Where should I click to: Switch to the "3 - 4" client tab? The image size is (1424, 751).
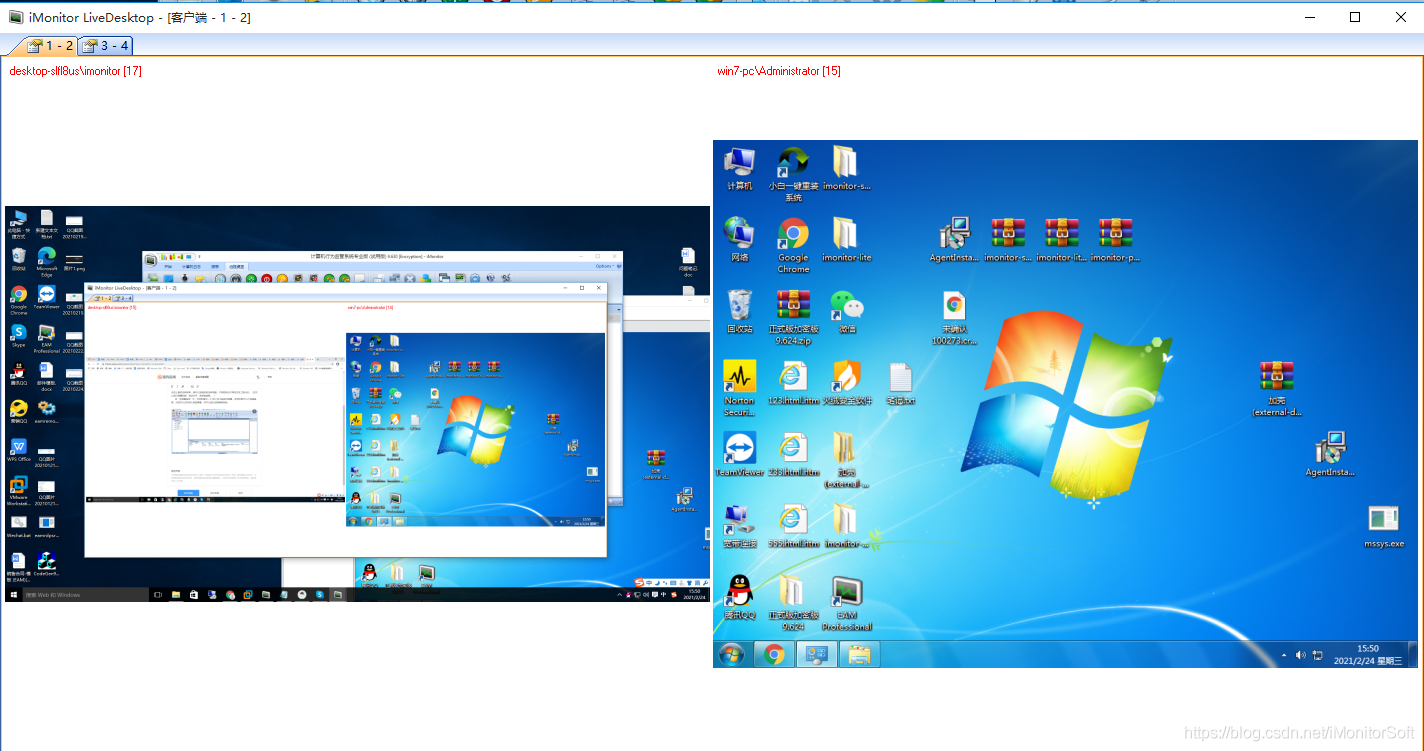click(x=106, y=45)
